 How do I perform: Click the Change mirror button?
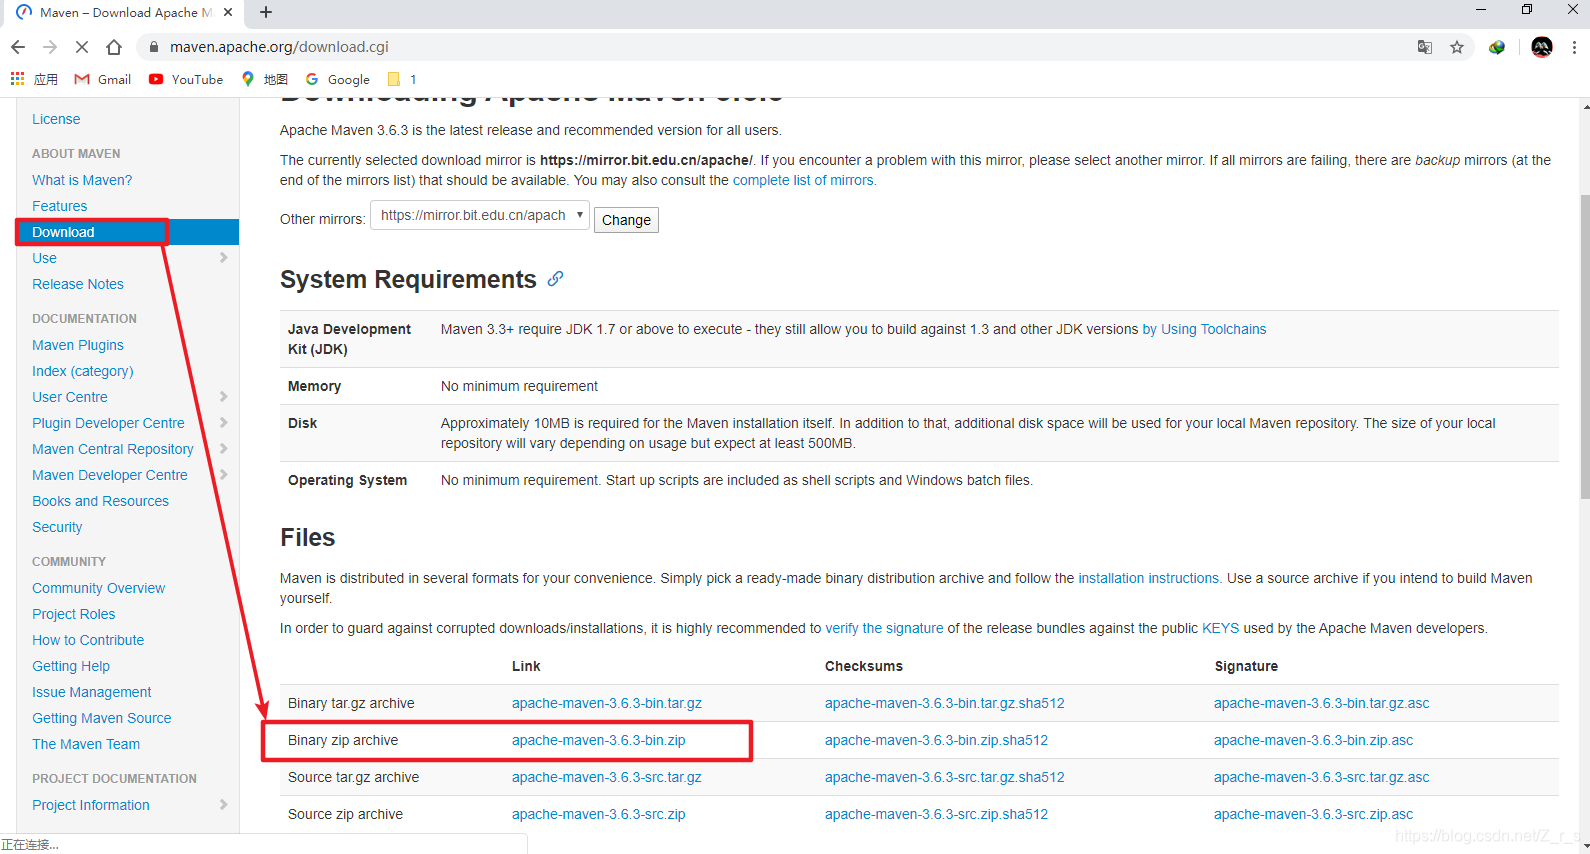(x=626, y=220)
